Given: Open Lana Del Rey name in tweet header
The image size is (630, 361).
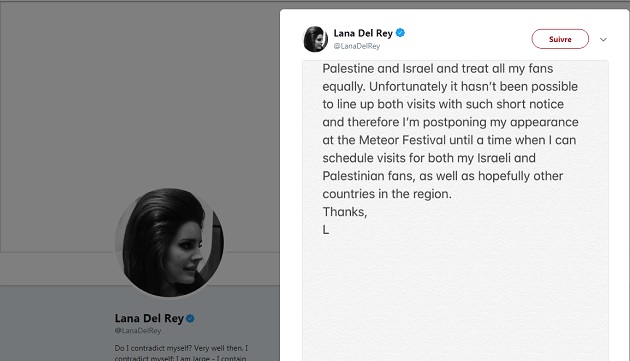Looking at the screenshot, I should pos(363,33).
